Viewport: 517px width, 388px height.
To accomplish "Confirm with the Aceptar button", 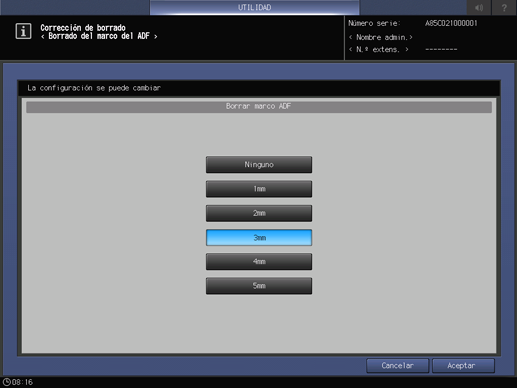I will (x=463, y=366).
